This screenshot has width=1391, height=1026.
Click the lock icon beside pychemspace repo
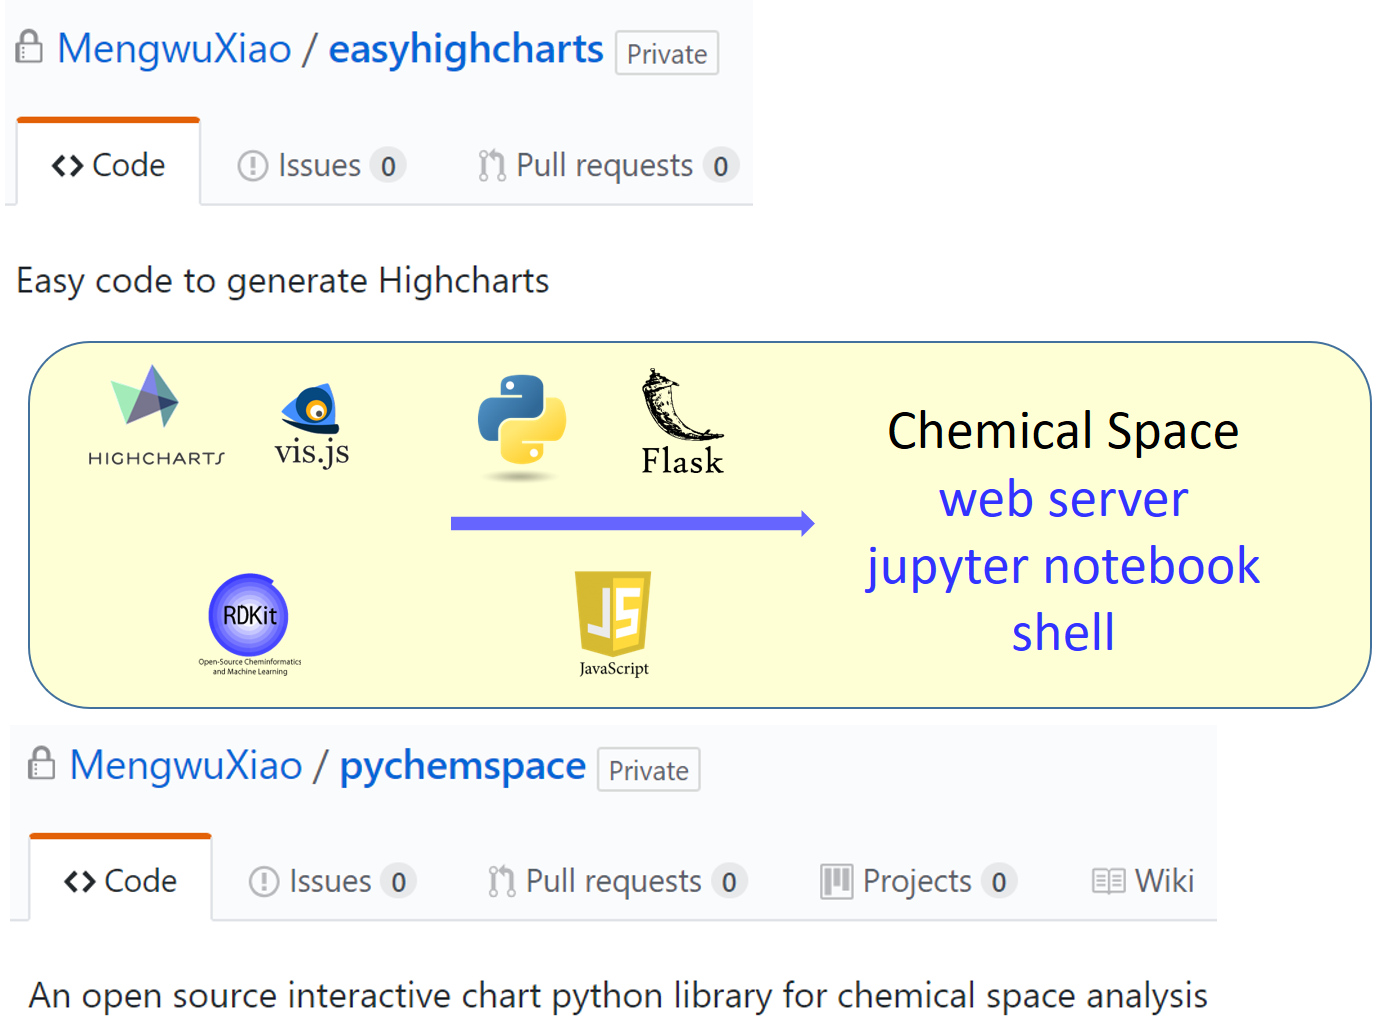(41, 763)
